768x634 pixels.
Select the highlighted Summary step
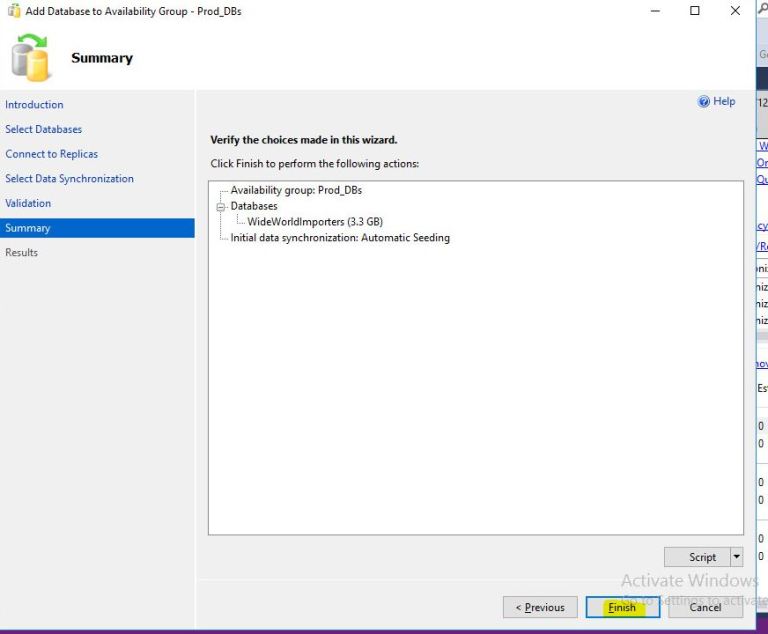pos(97,228)
